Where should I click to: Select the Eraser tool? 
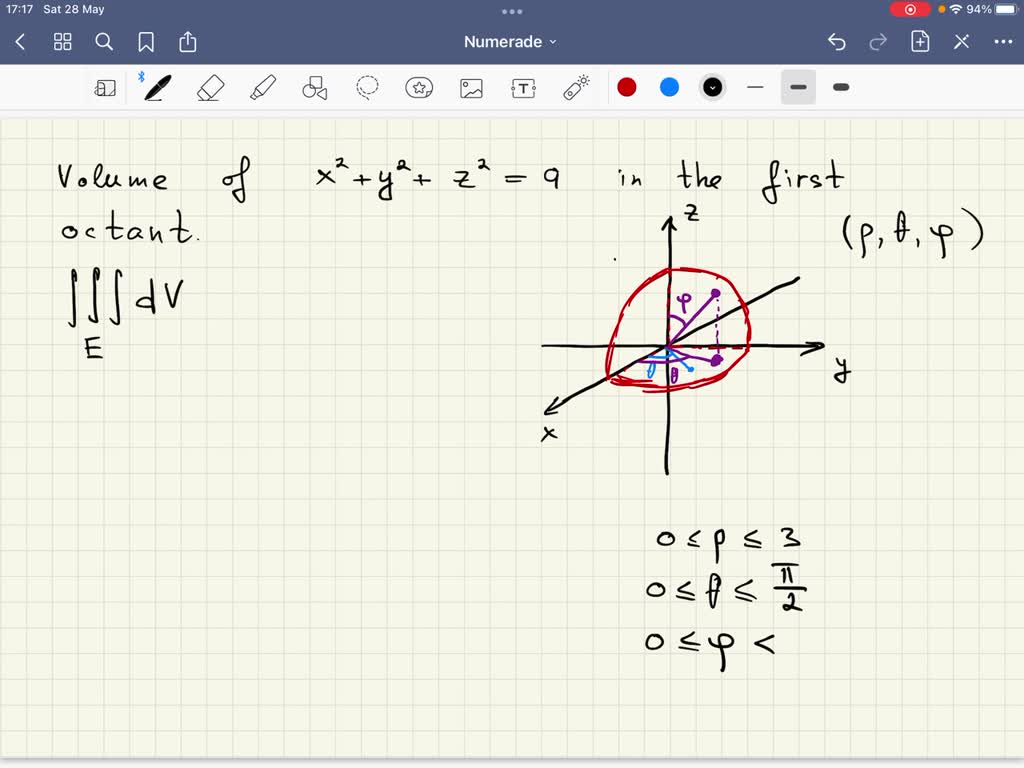tap(211, 87)
